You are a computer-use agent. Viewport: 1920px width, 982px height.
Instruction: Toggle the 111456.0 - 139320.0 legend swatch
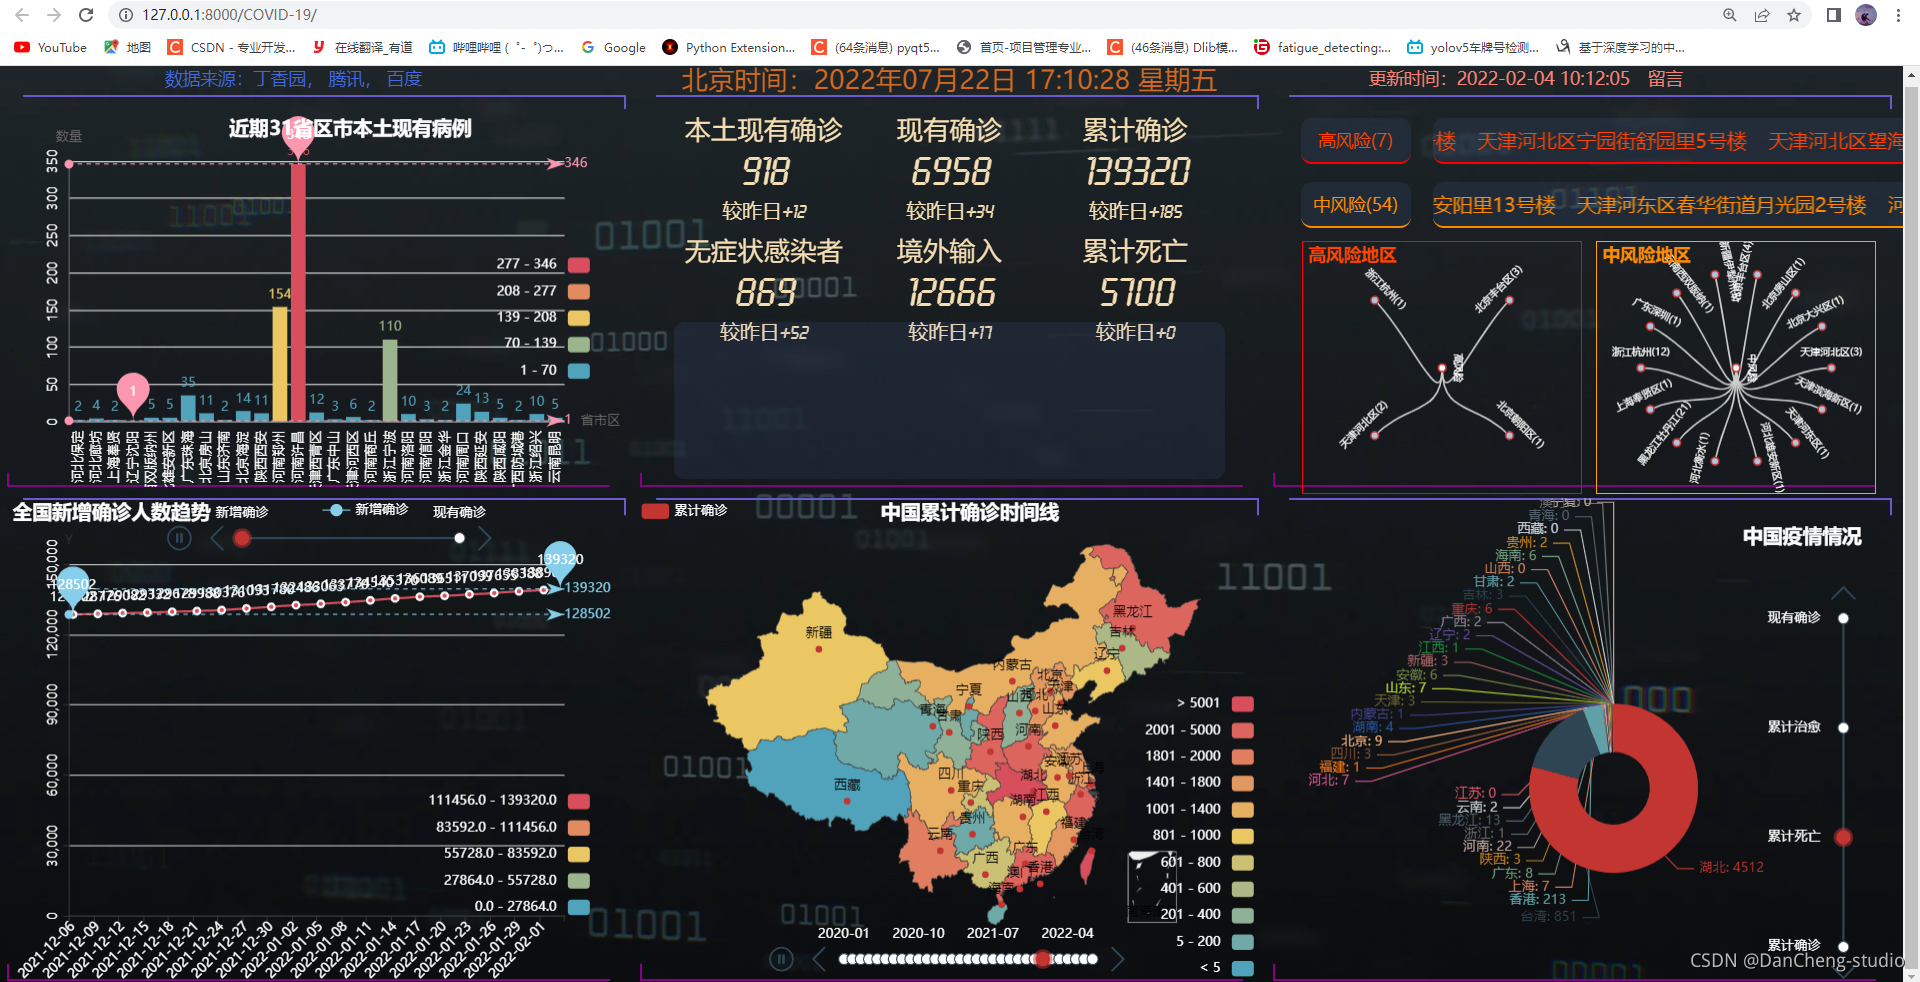pos(578,801)
